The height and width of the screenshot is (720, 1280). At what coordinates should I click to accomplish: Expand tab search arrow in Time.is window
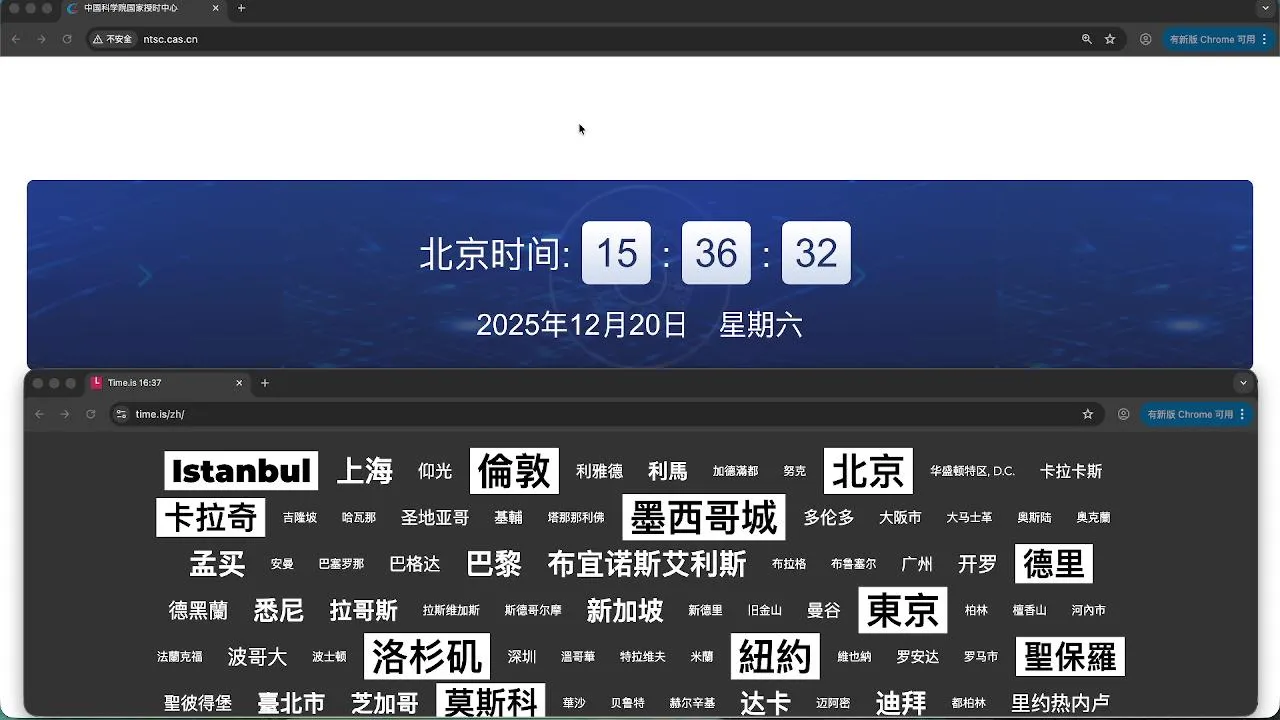[1244, 383]
